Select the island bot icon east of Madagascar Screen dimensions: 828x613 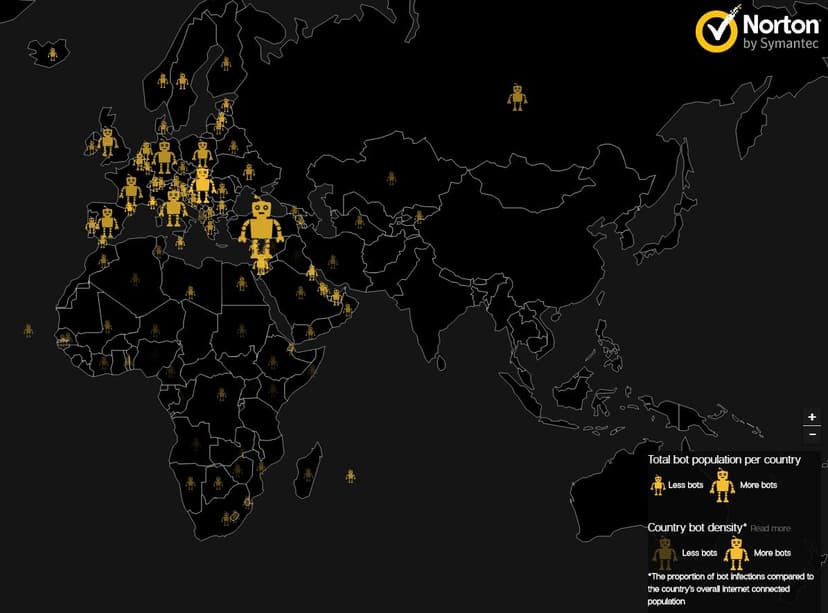pyautogui.click(x=351, y=476)
